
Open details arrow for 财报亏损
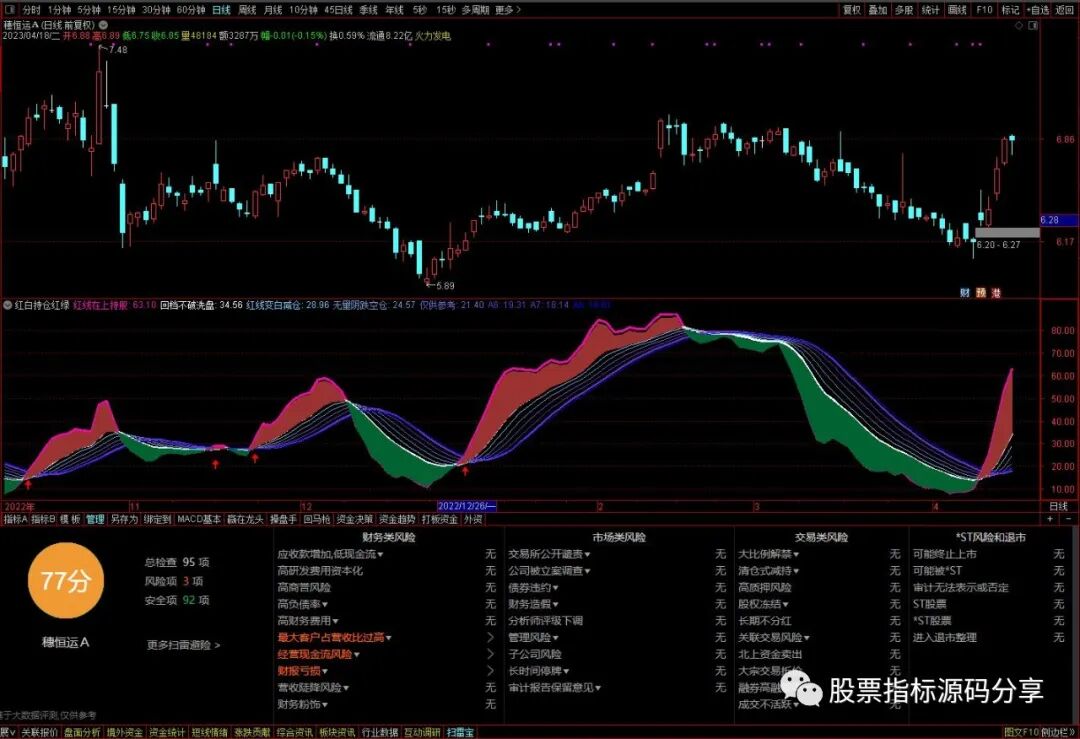click(x=490, y=671)
